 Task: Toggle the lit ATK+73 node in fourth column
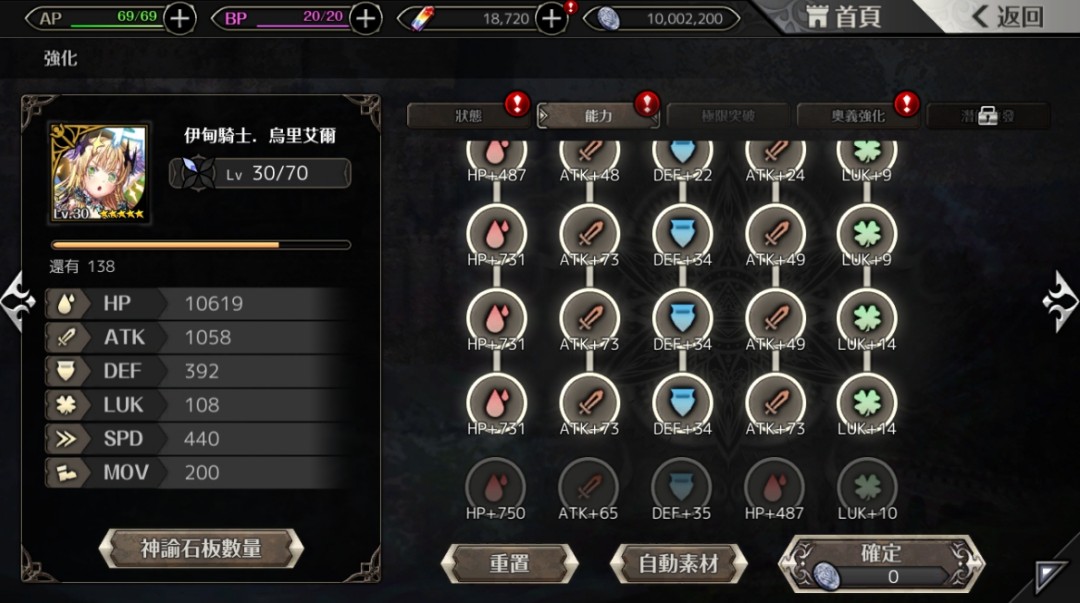coord(775,403)
